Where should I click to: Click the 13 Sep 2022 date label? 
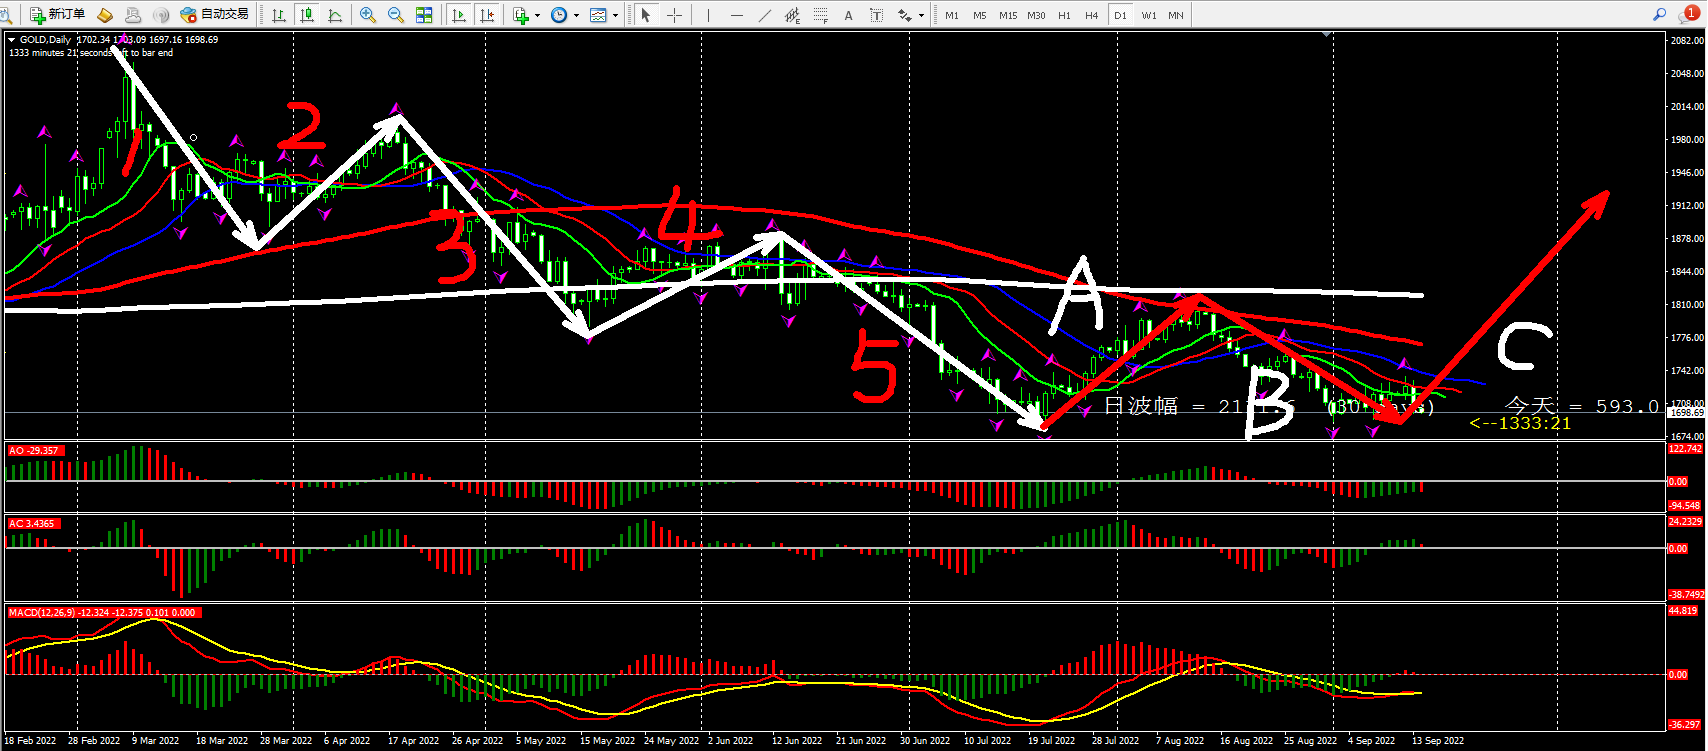point(1437,741)
